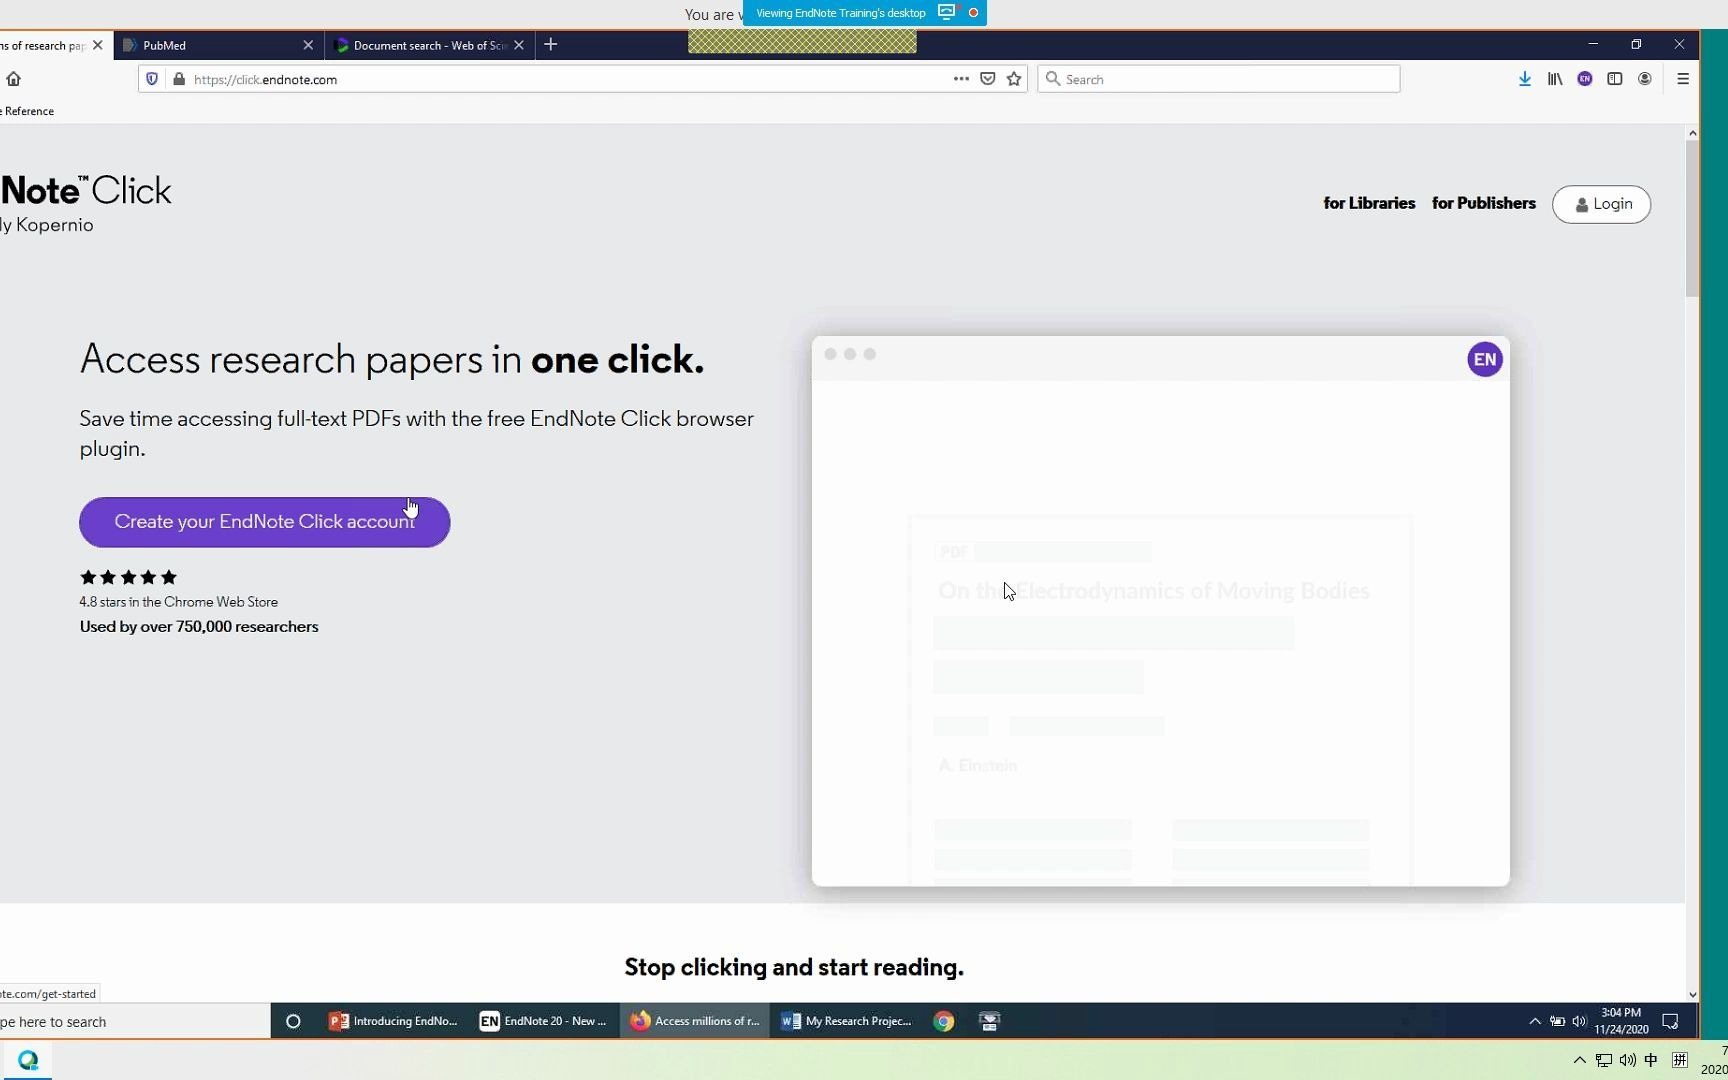The width and height of the screenshot is (1728, 1080).
Task: Select the research papers tab
Action: [x=45, y=45]
